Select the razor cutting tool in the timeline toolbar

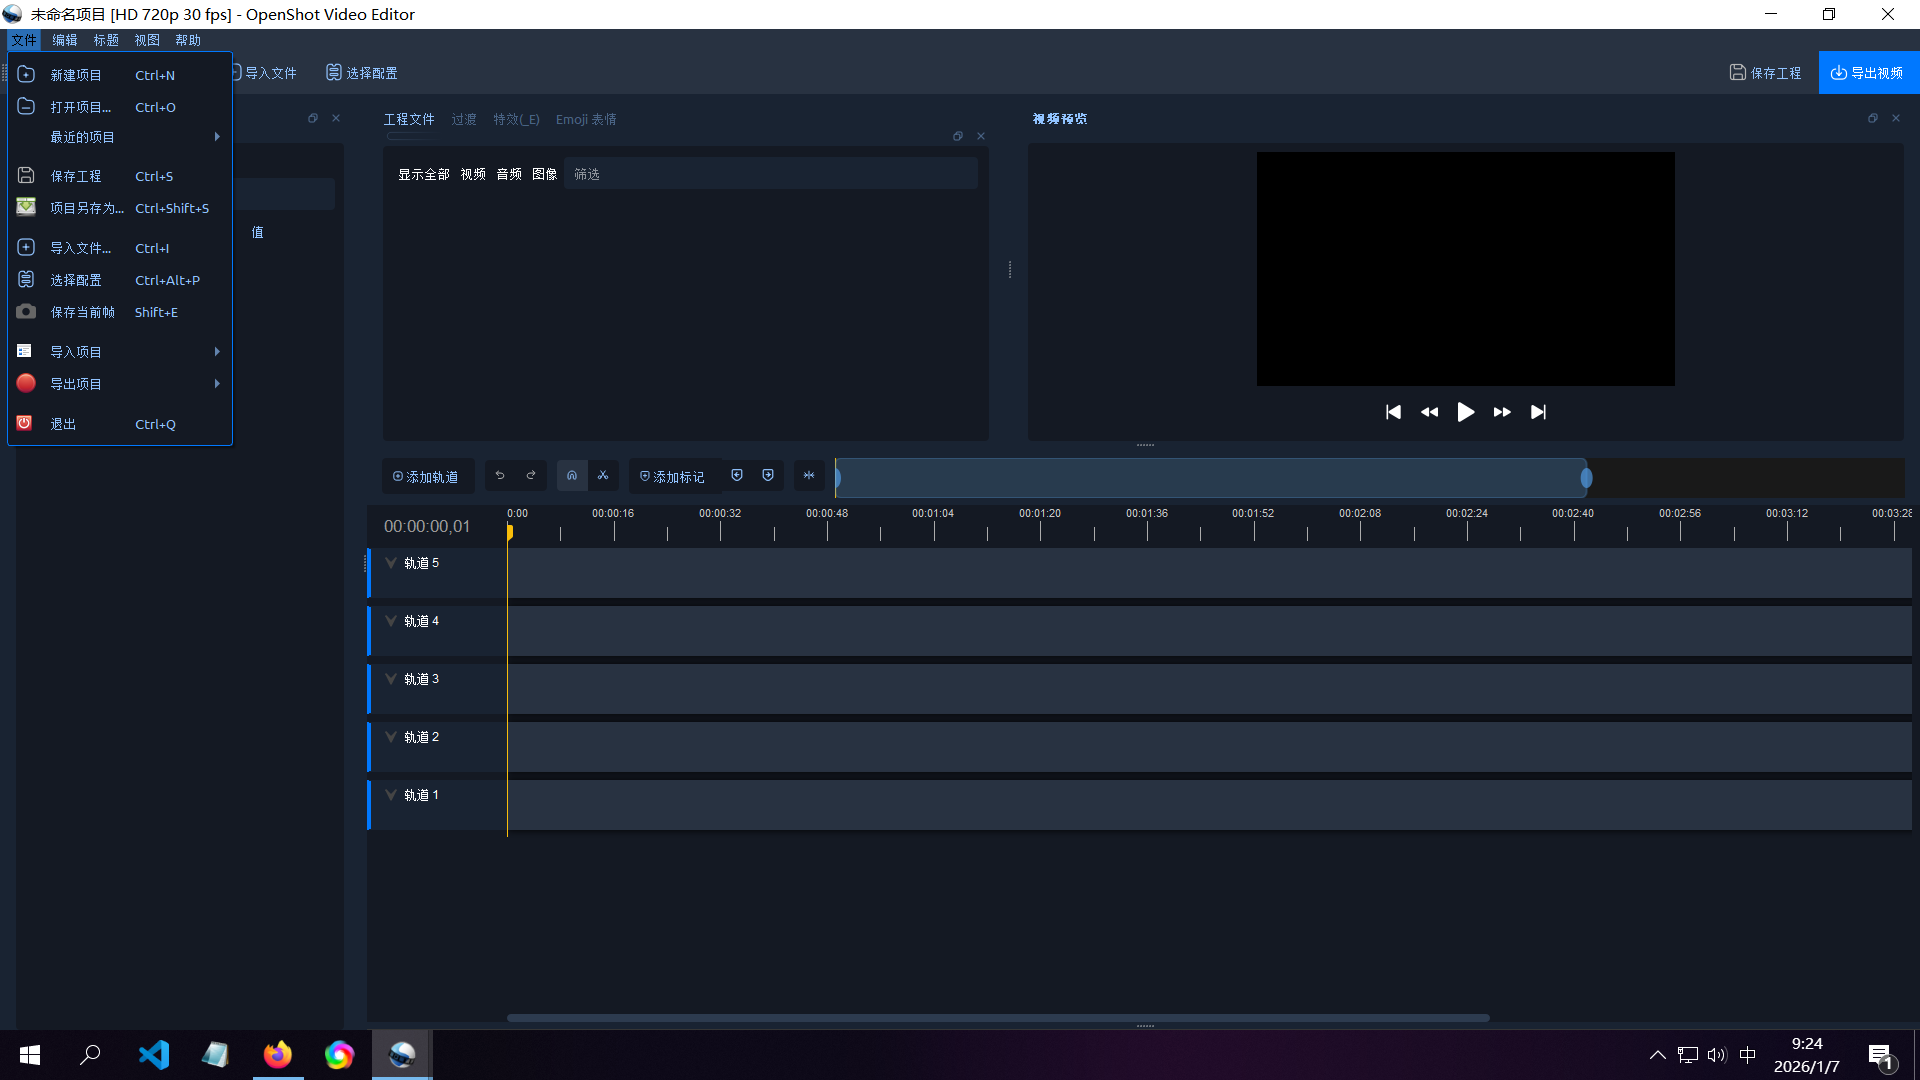[x=603, y=476]
